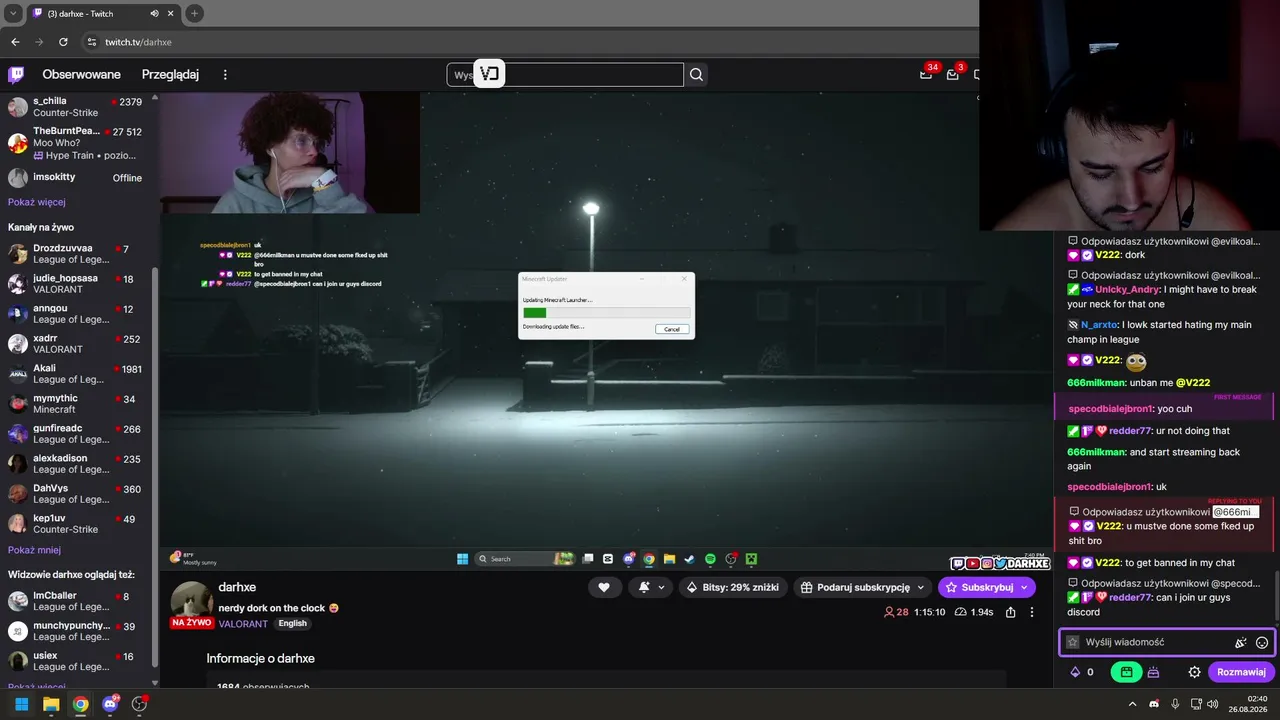Open whispers icon with 3 badge

tap(953, 74)
